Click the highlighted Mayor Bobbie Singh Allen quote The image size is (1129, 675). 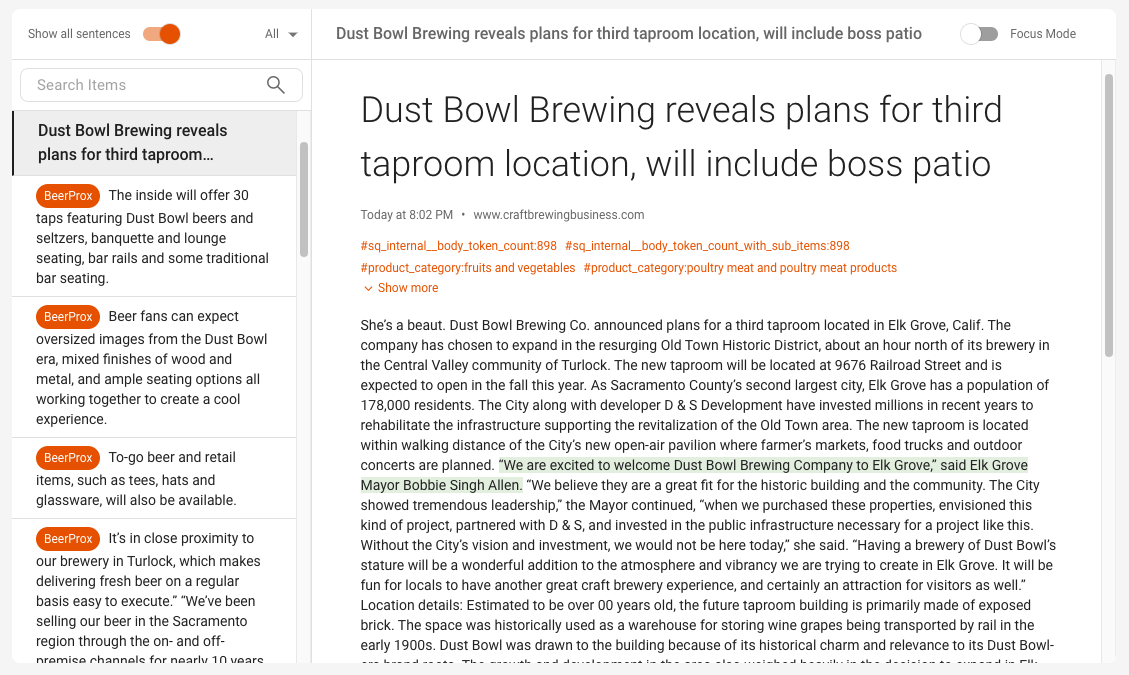[x=694, y=475]
